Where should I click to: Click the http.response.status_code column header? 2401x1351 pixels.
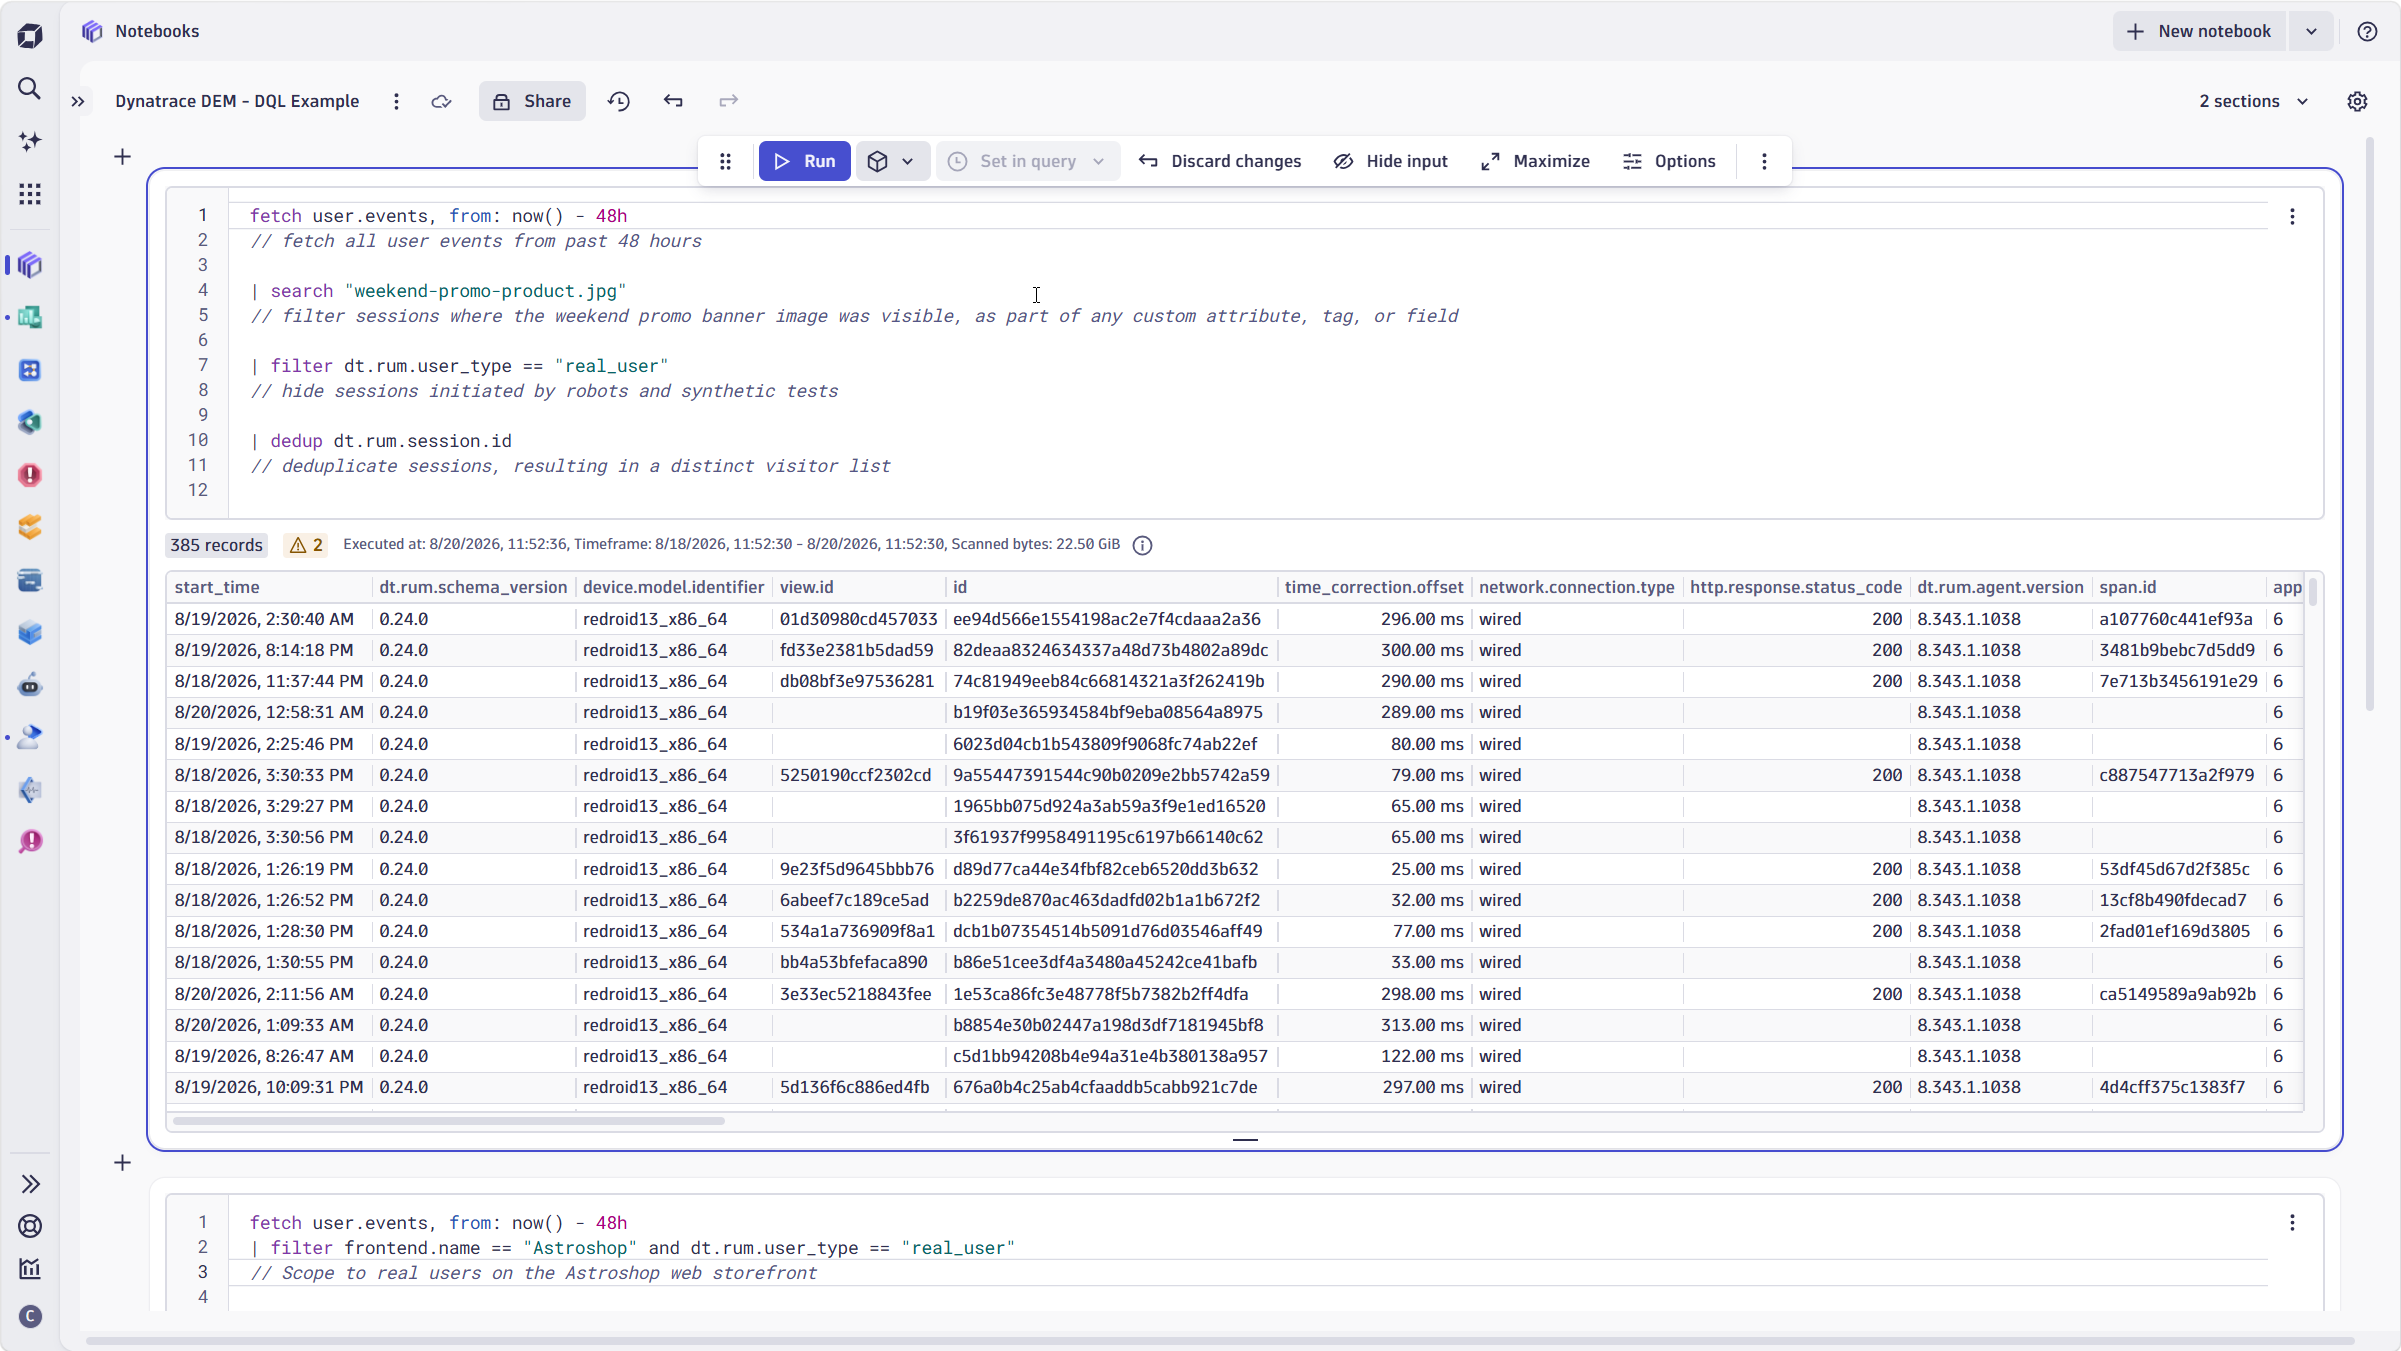point(1795,587)
